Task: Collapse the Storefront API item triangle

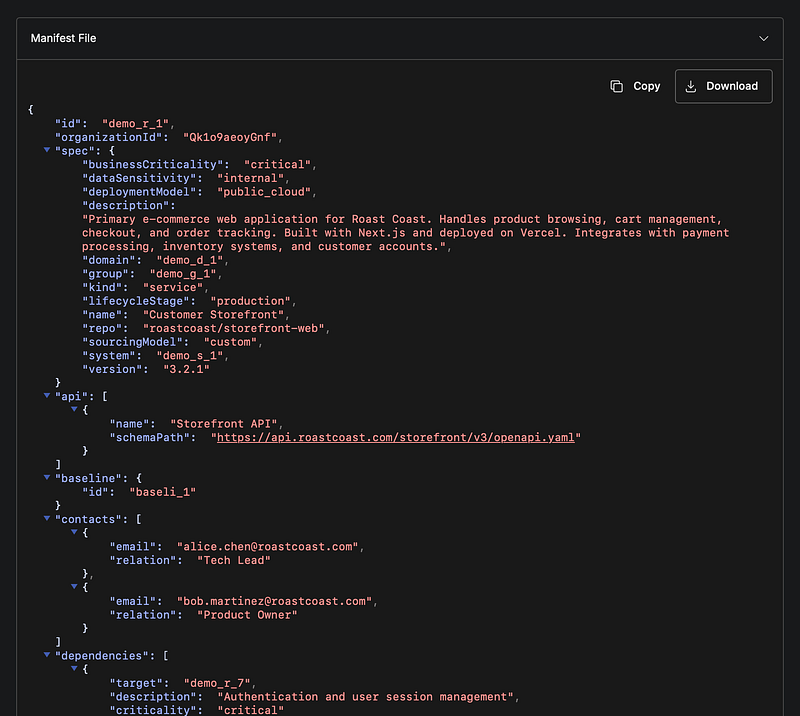Action: coord(74,409)
